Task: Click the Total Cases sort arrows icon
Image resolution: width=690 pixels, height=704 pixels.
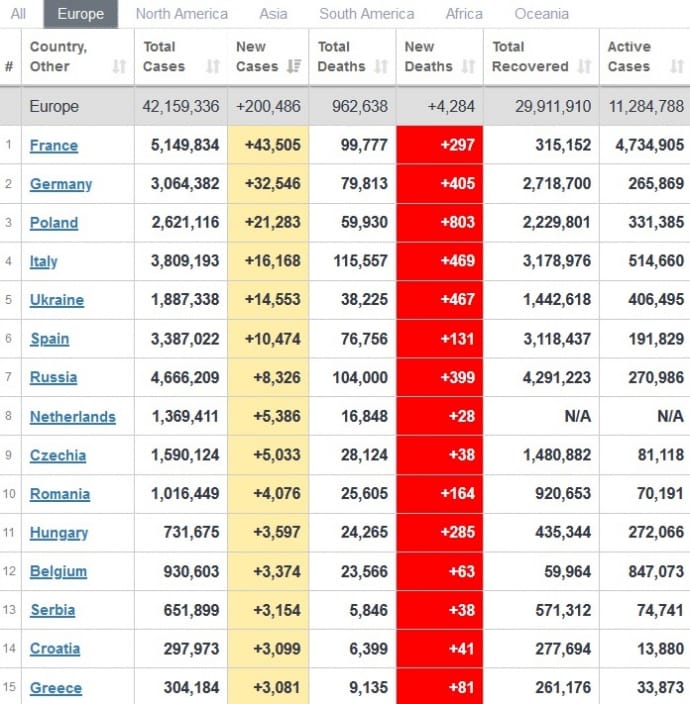Action: tap(212, 67)
